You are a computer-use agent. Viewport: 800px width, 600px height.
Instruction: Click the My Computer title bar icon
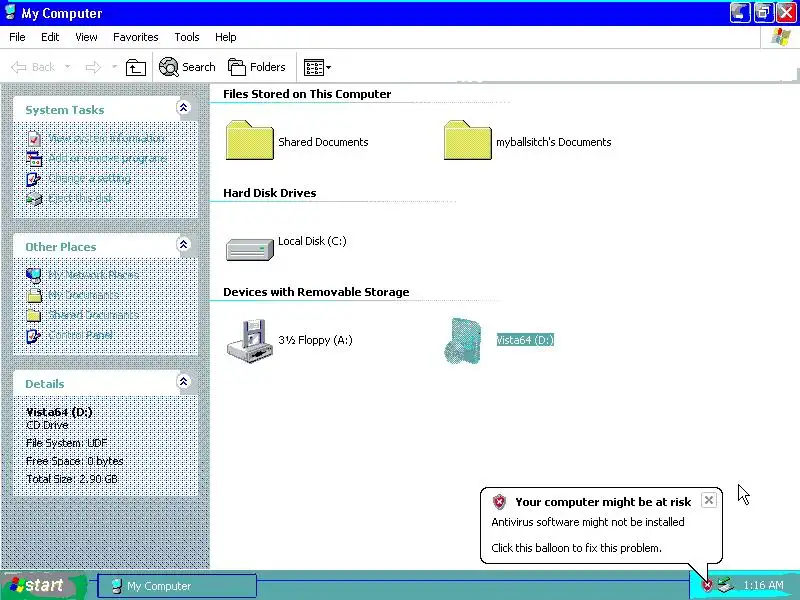[x=10, y=12]
